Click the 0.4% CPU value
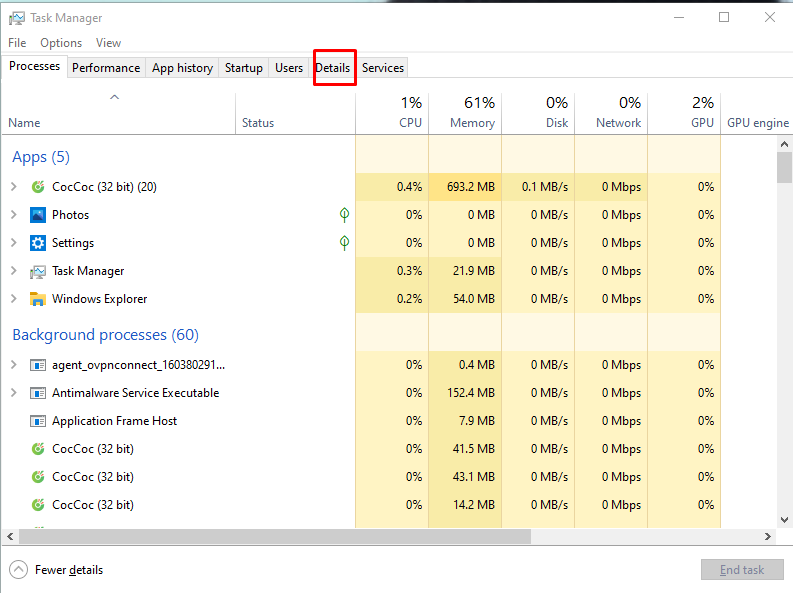 pyautogui.click(x=409, y=187)
